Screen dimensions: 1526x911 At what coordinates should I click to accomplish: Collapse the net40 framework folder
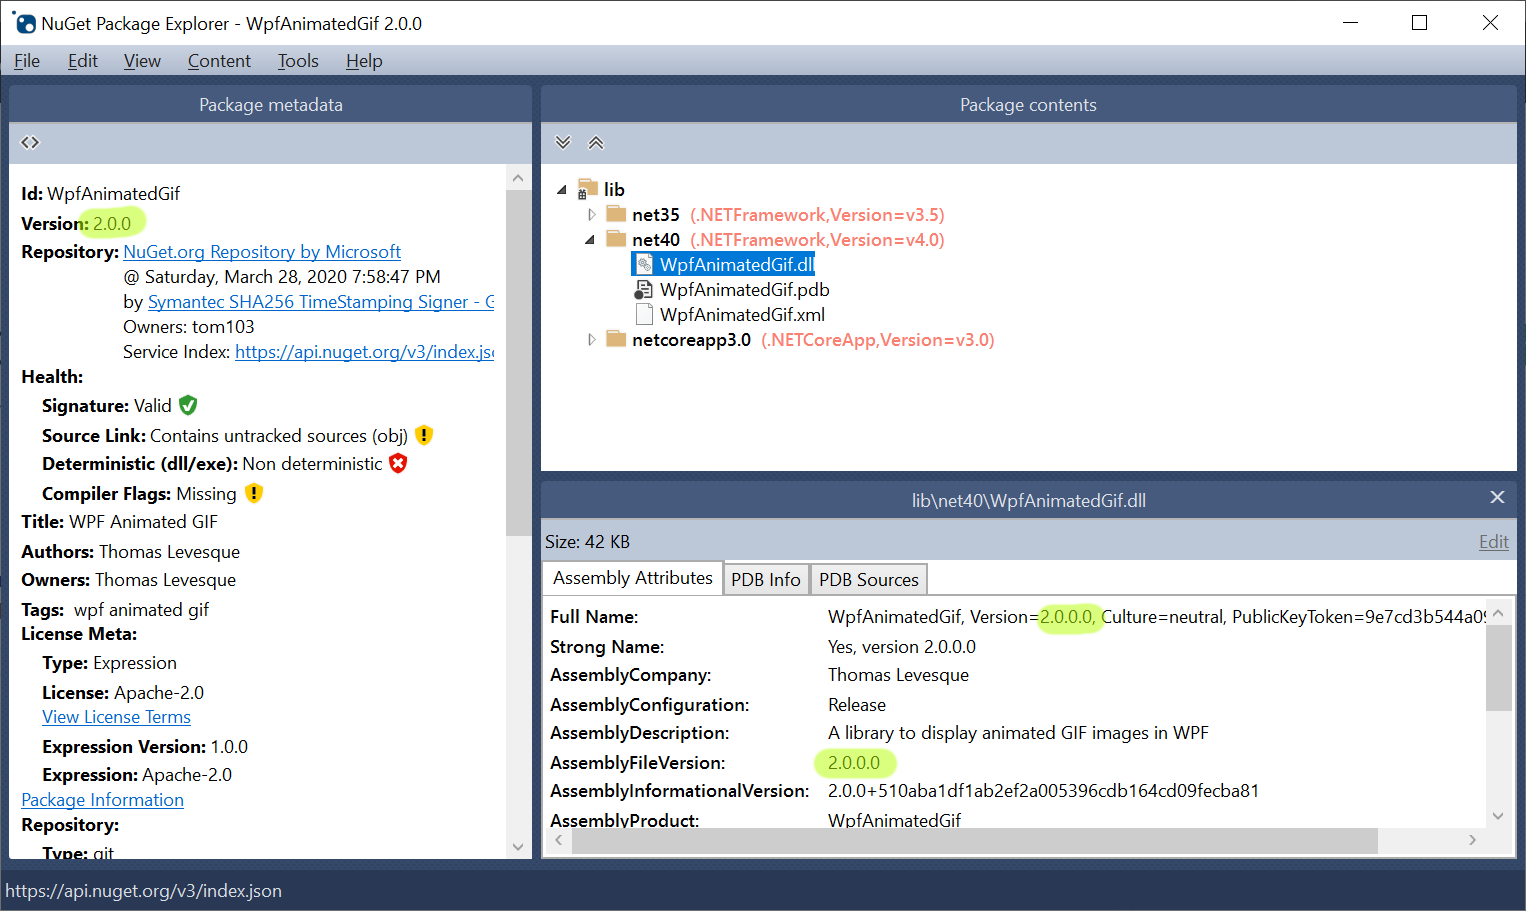point(592,239)
